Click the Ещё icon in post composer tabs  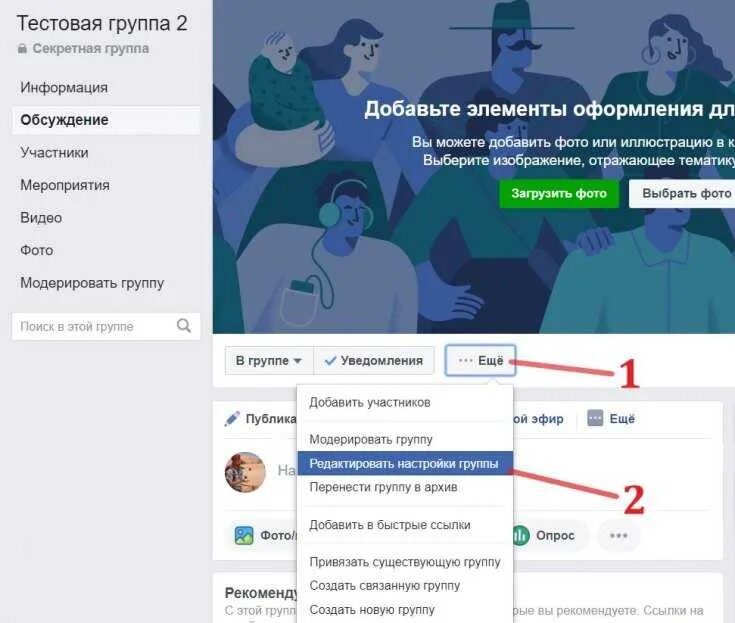pyautogui.click(x=595, y=418)
